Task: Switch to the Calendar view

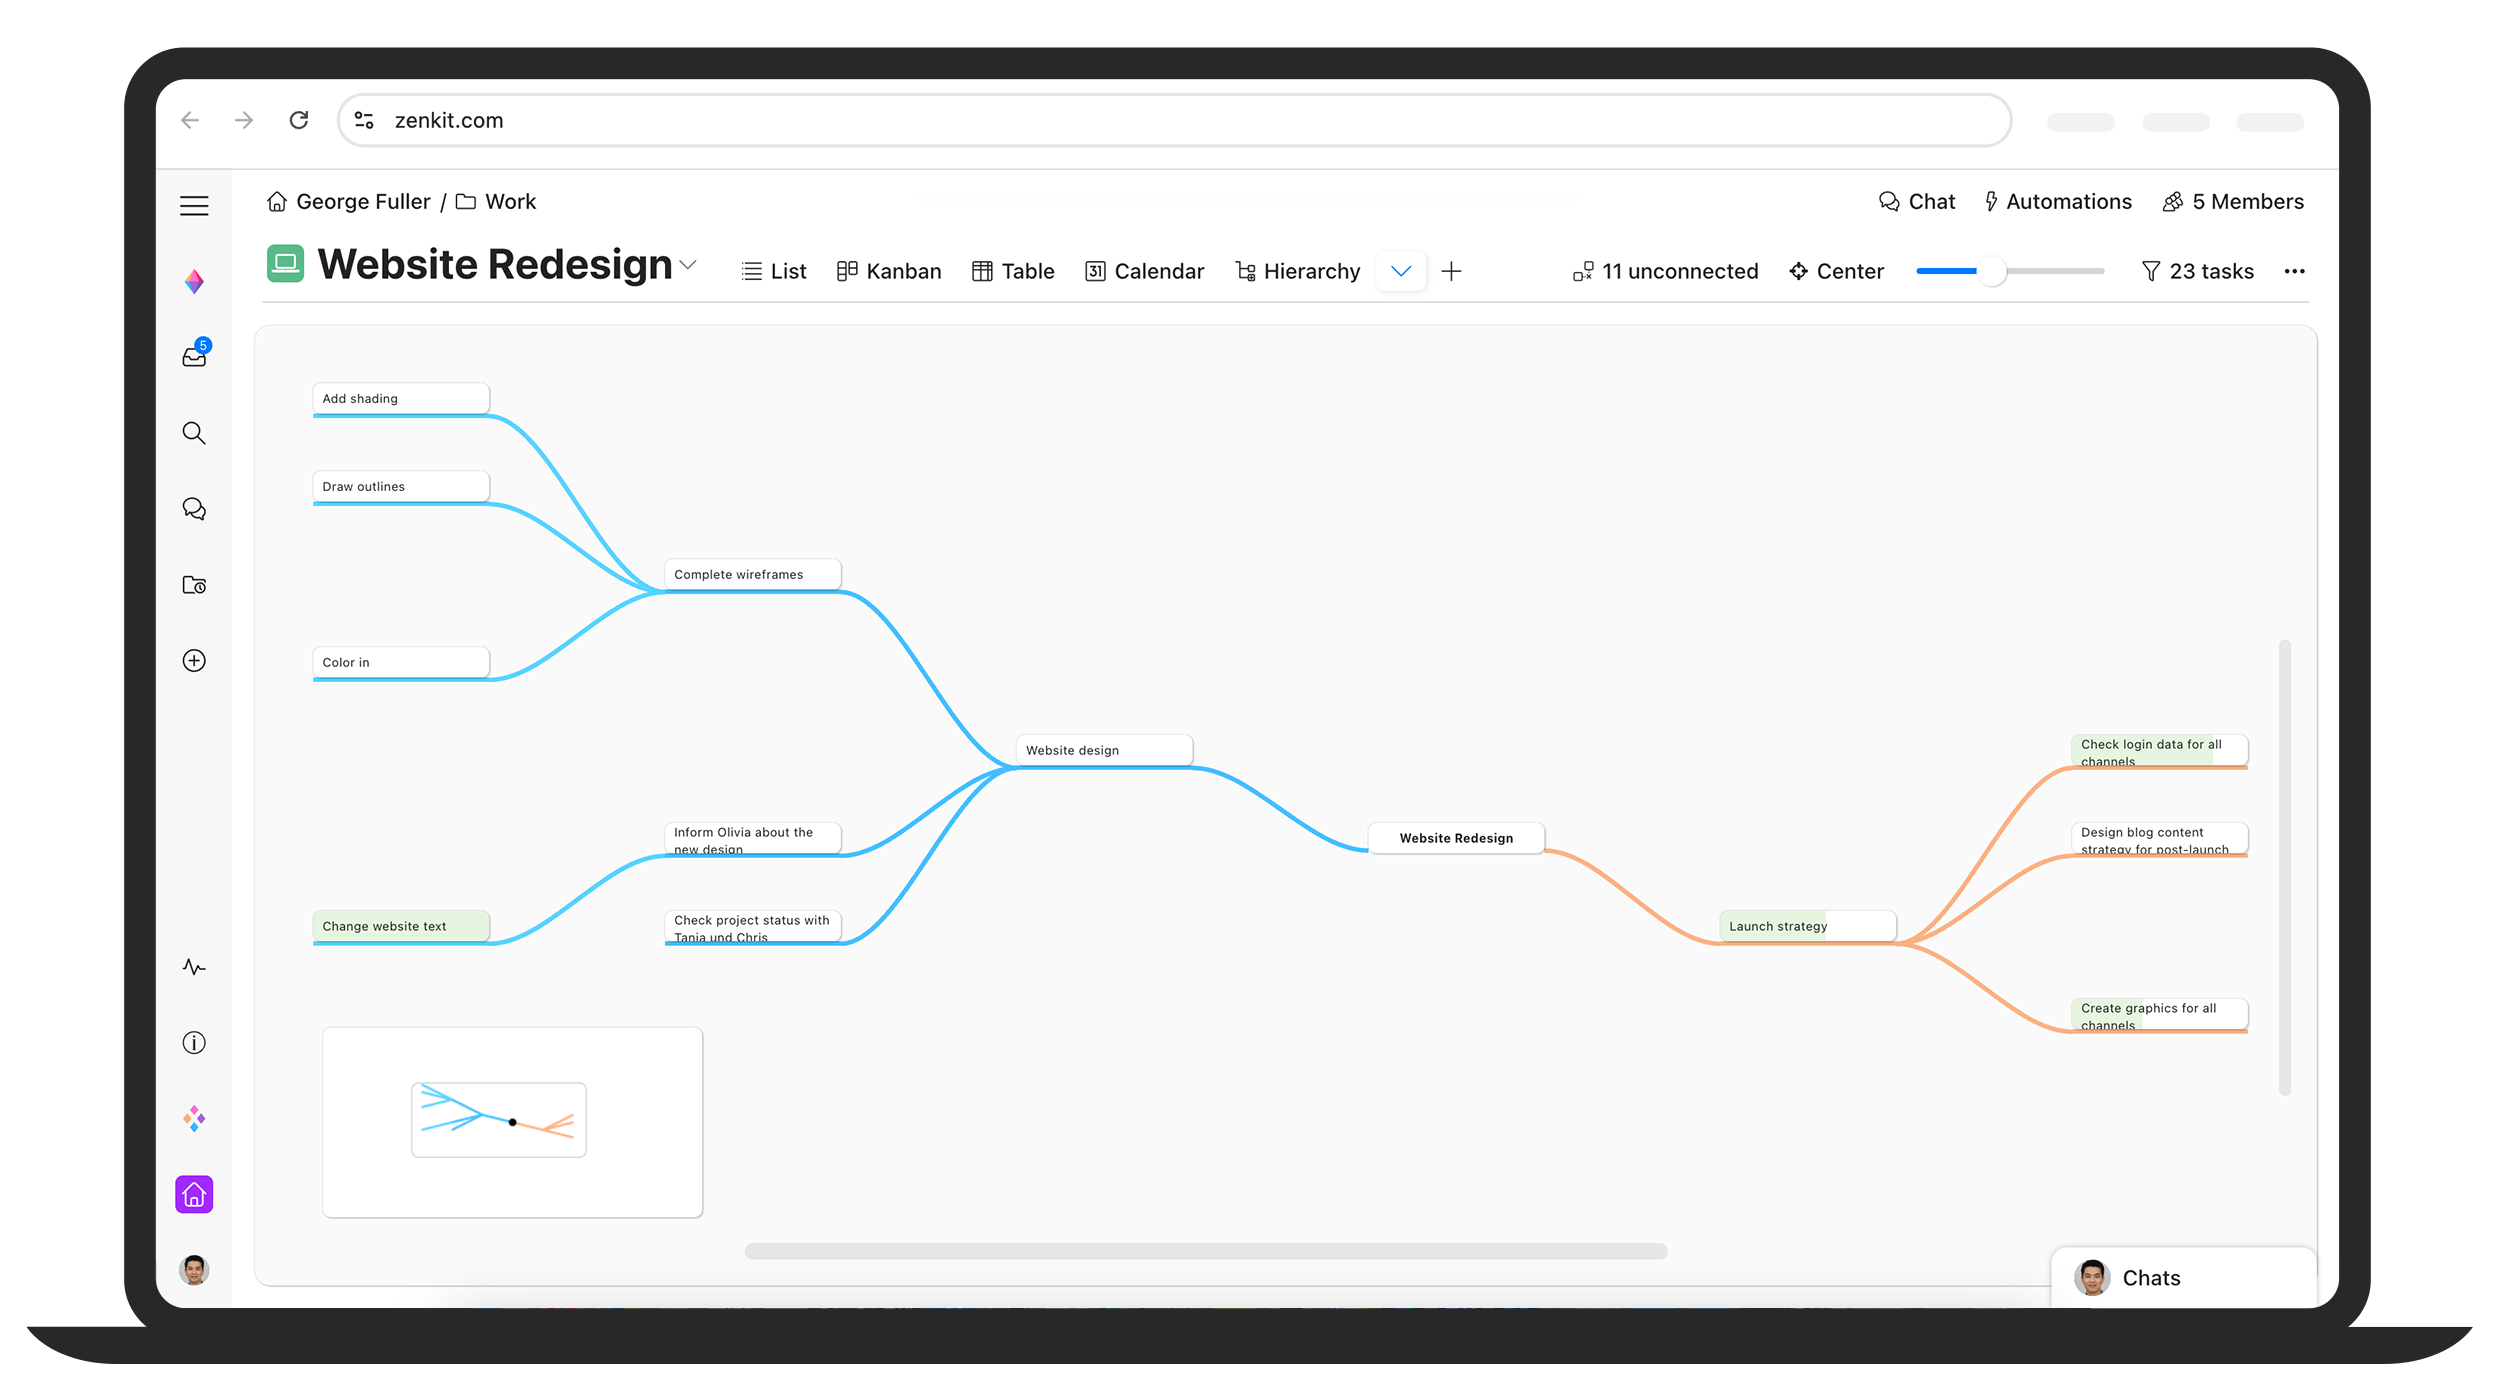Action: pos(1144,271)
